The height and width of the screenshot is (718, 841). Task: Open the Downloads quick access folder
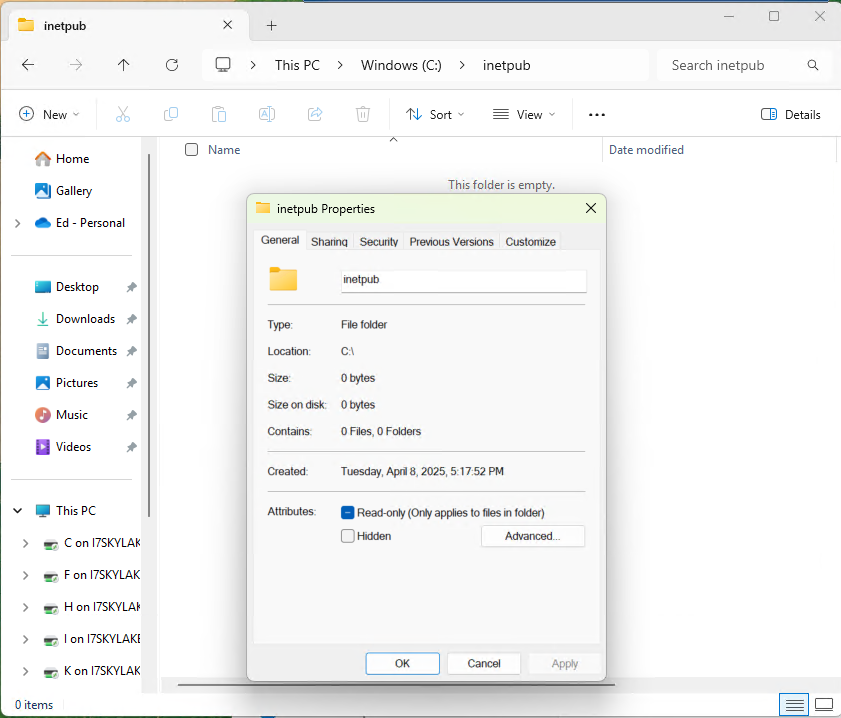tap(75, 319)
